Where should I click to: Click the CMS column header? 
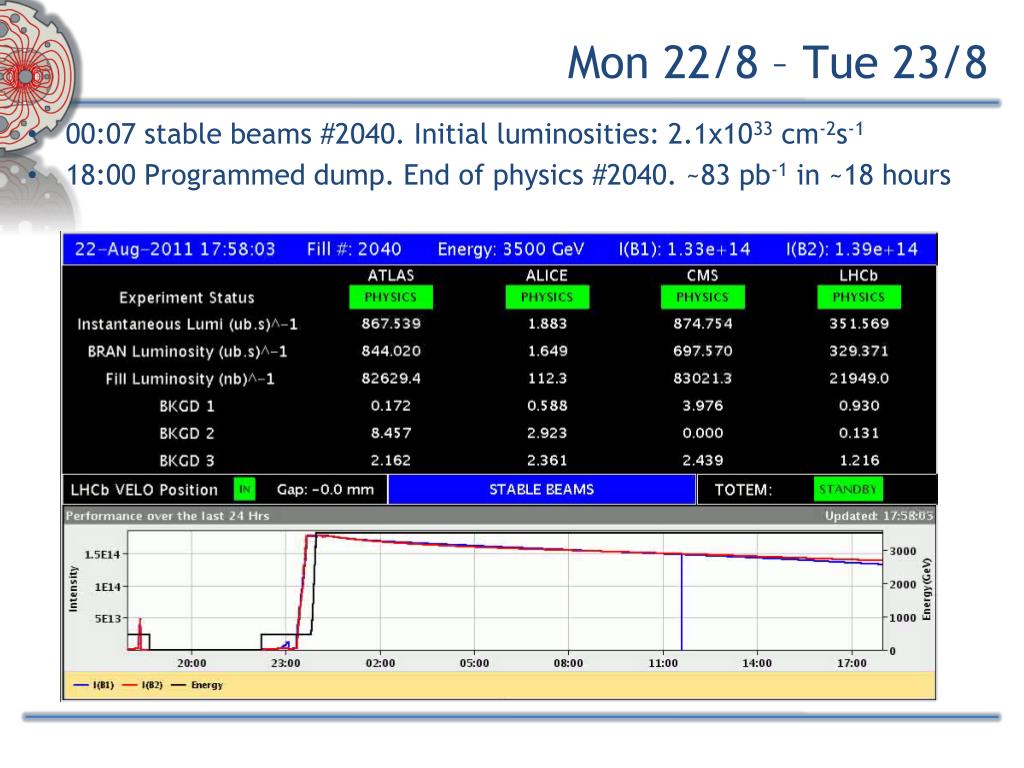(x=703, y=275)
